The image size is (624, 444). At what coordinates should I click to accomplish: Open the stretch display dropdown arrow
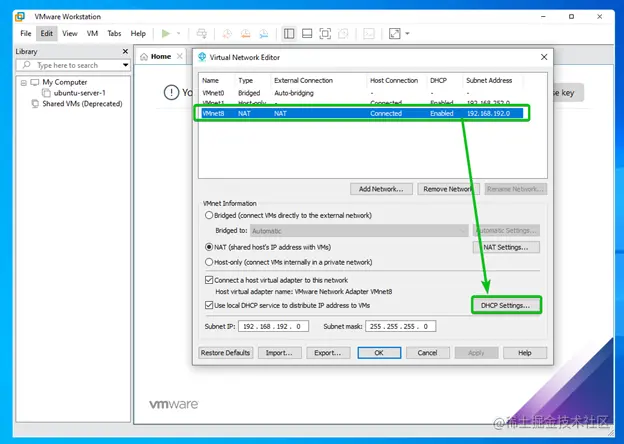point(407,34)
